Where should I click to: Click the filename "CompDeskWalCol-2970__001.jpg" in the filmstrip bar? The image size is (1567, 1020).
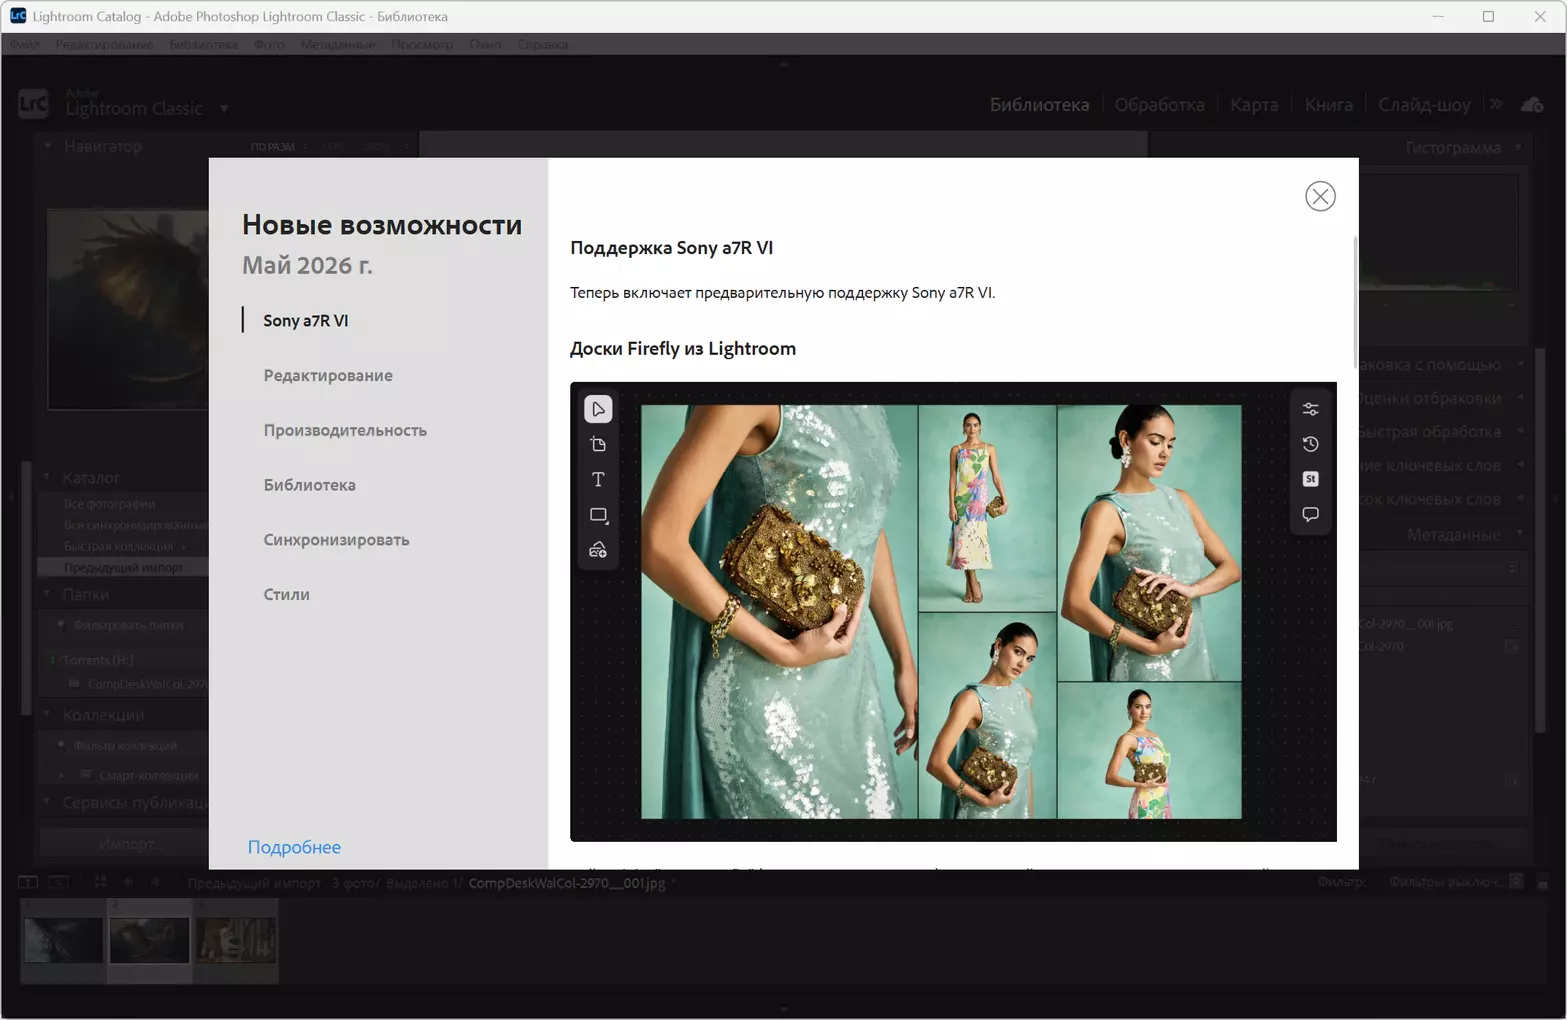(567, 883)
